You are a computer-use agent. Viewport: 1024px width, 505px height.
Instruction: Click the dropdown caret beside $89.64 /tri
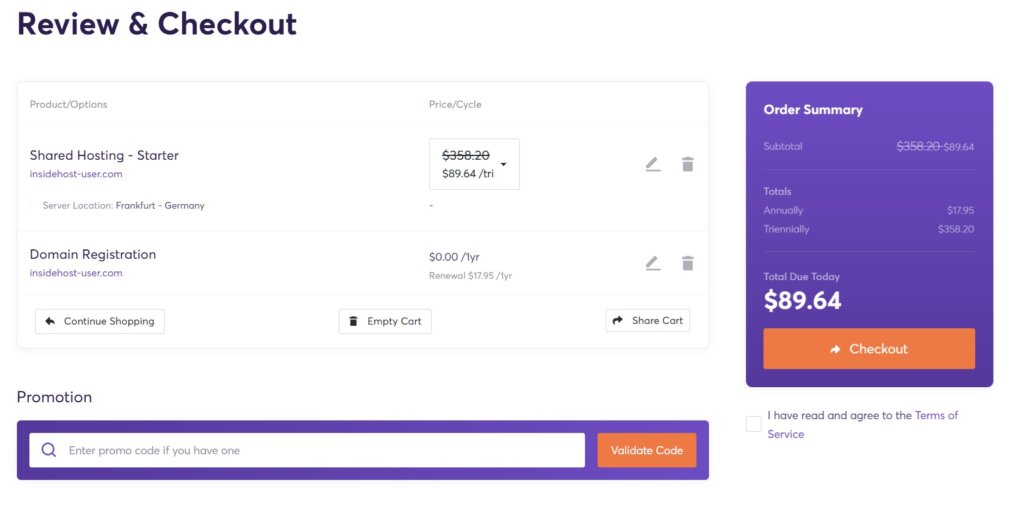pos(504,164)
